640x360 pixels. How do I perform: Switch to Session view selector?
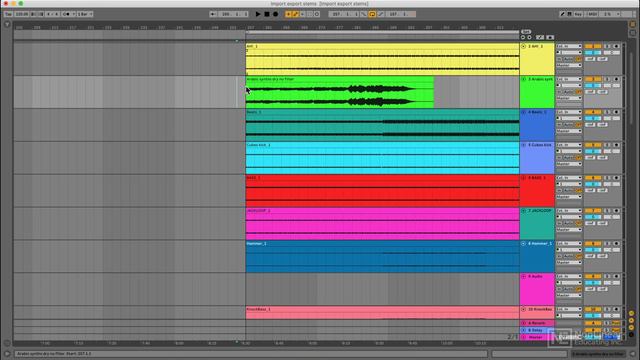pos(632,33)
